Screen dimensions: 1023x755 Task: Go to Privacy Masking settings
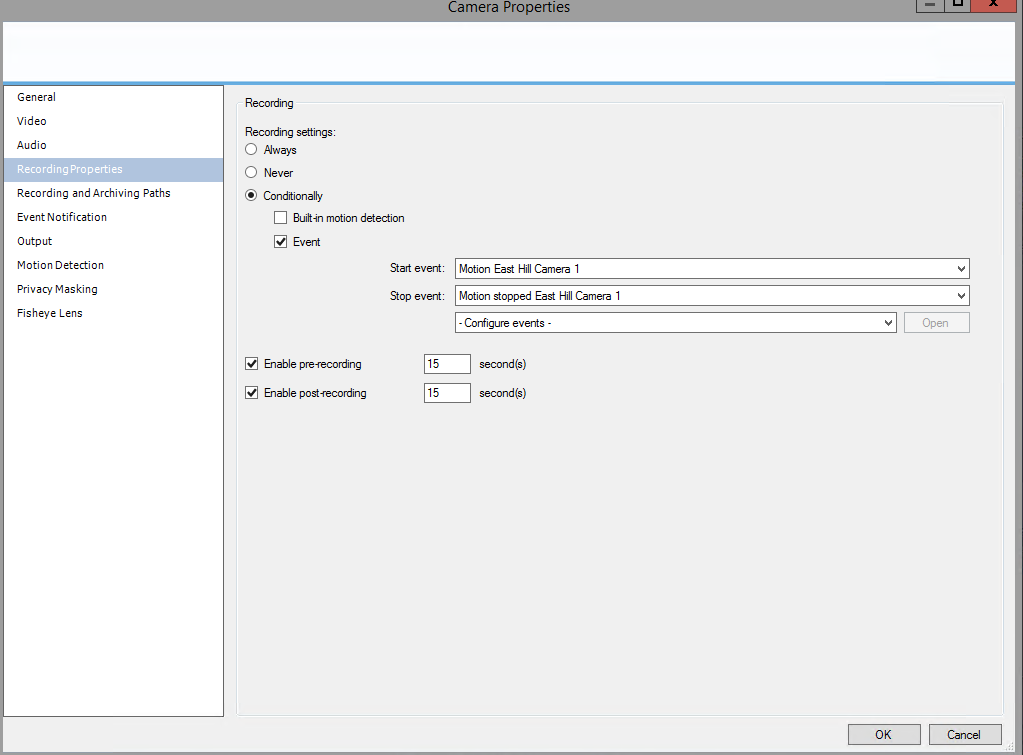58,289
